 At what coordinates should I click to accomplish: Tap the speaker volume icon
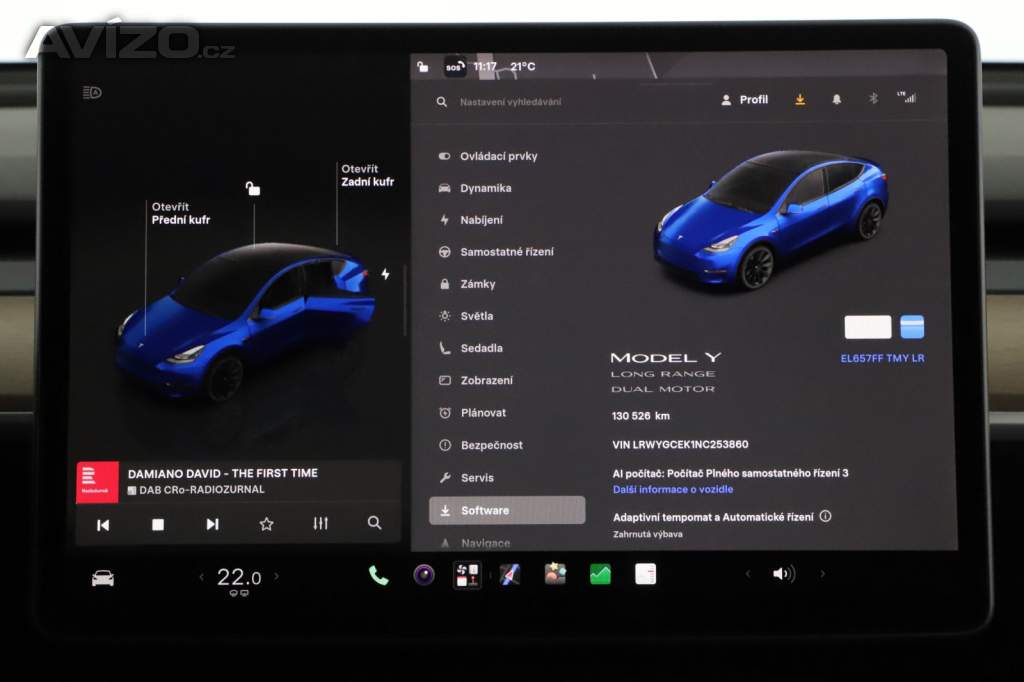784,574
